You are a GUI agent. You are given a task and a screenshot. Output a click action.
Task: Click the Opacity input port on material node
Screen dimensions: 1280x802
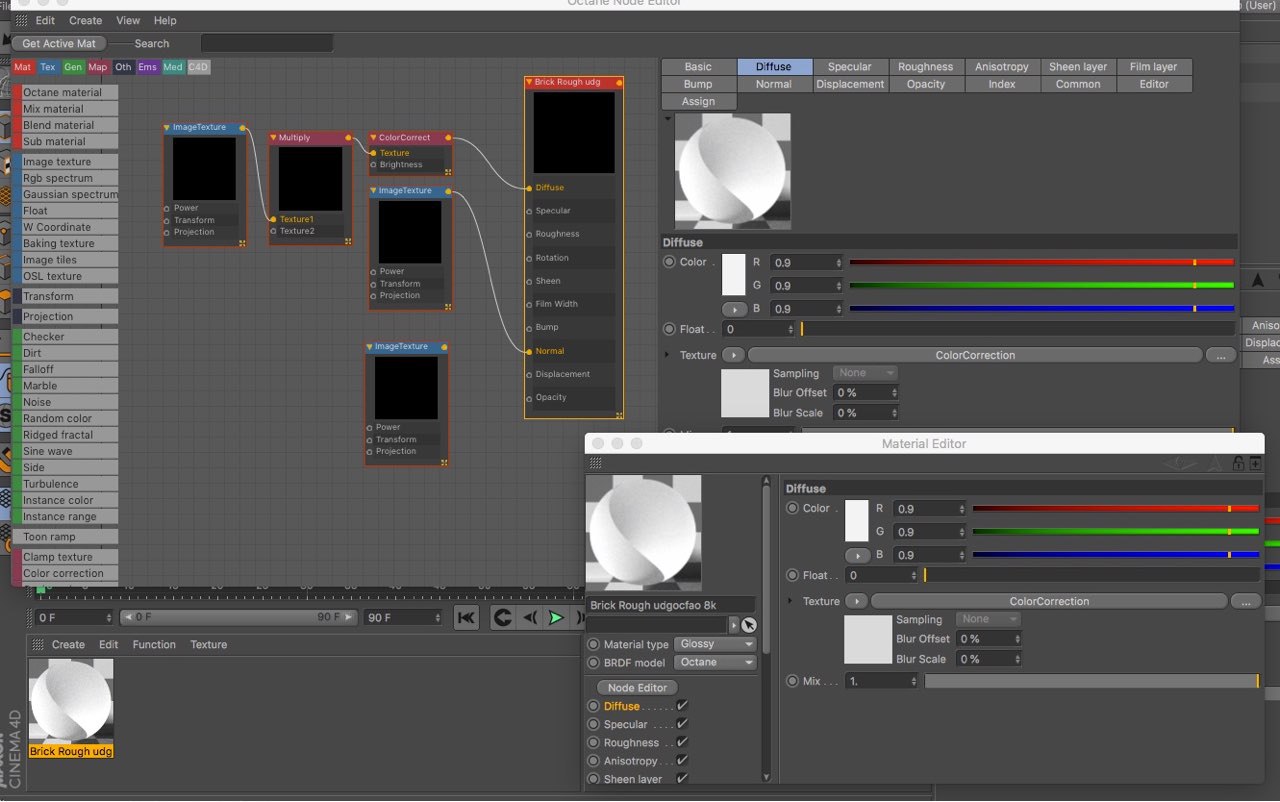coord(529,397)
